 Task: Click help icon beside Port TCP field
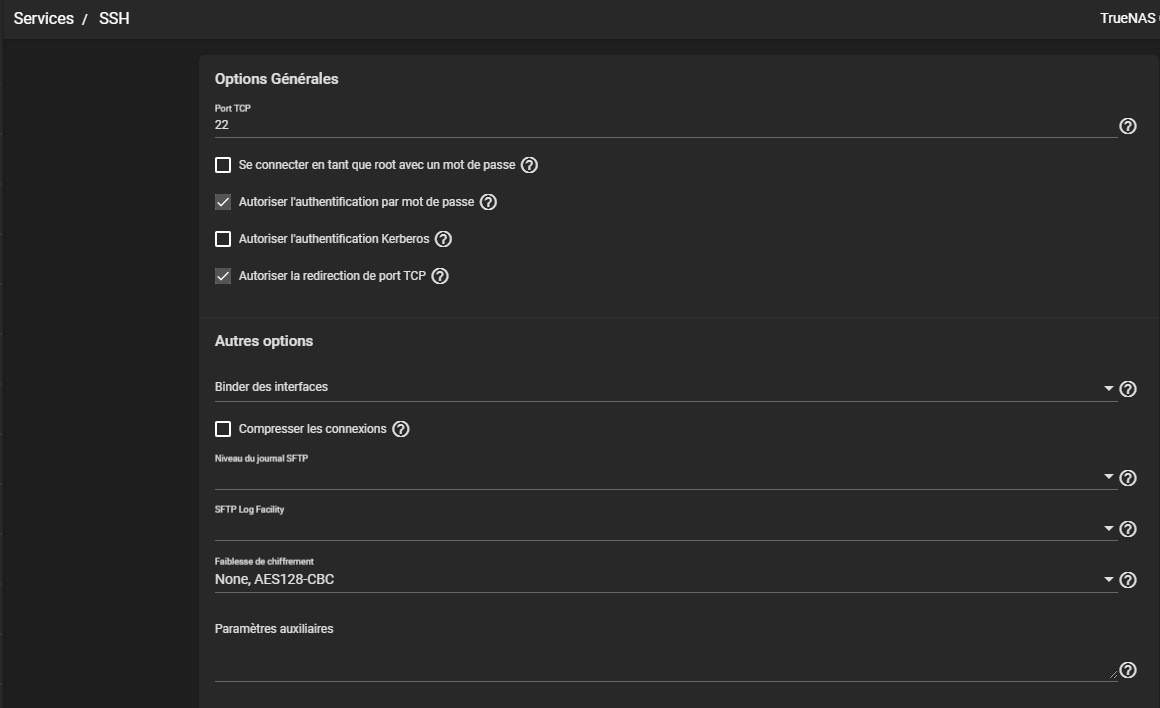1128,126
